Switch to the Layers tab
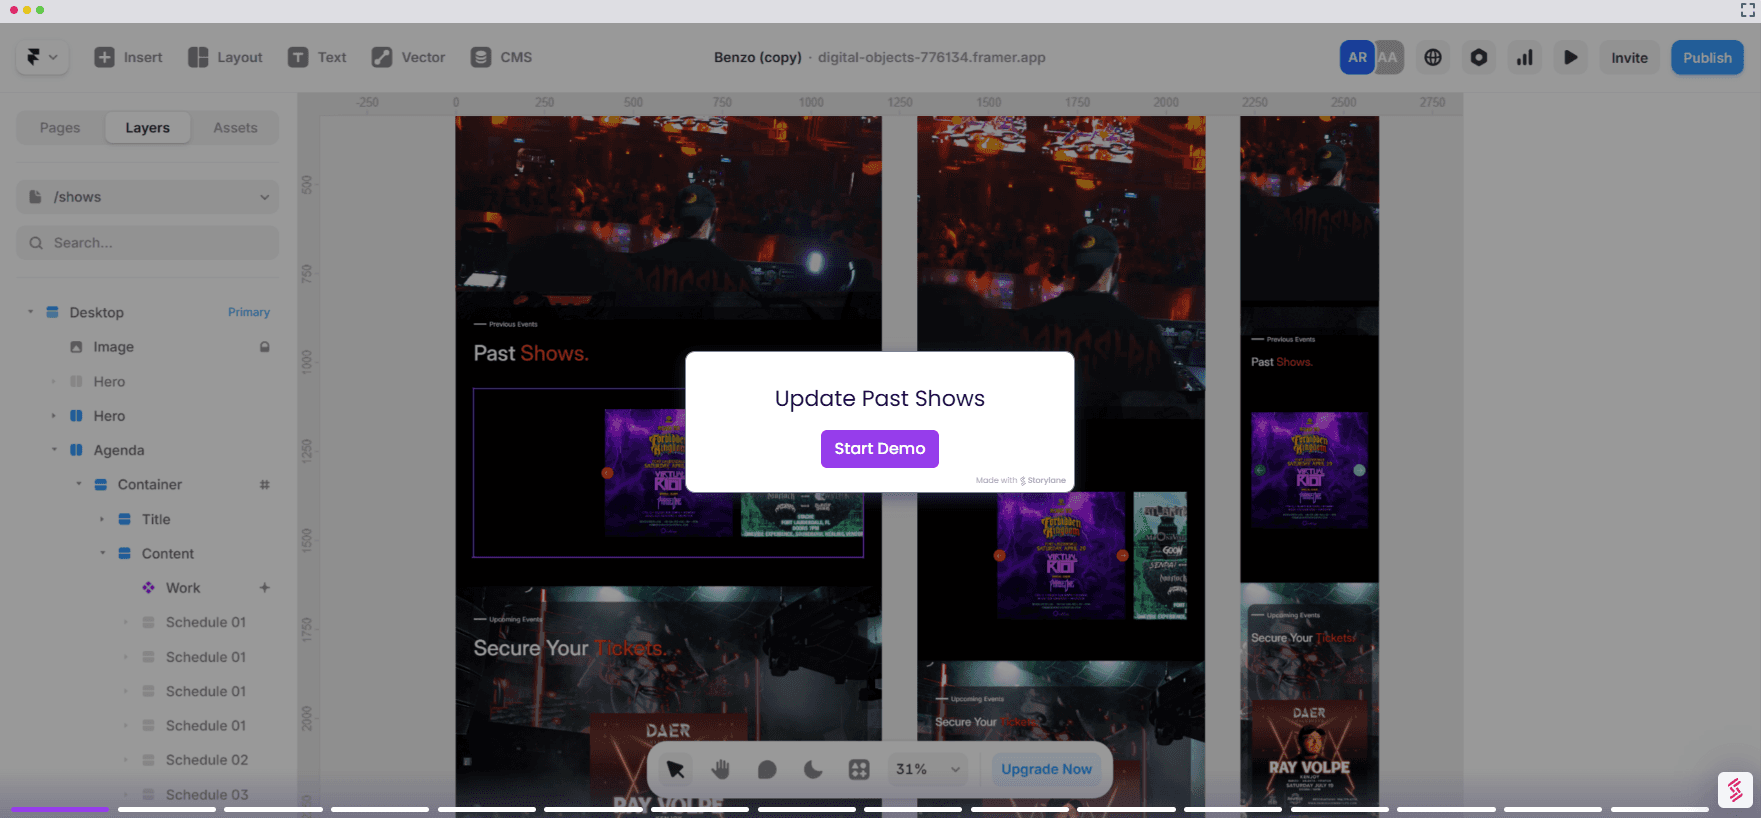 (147, 128)
